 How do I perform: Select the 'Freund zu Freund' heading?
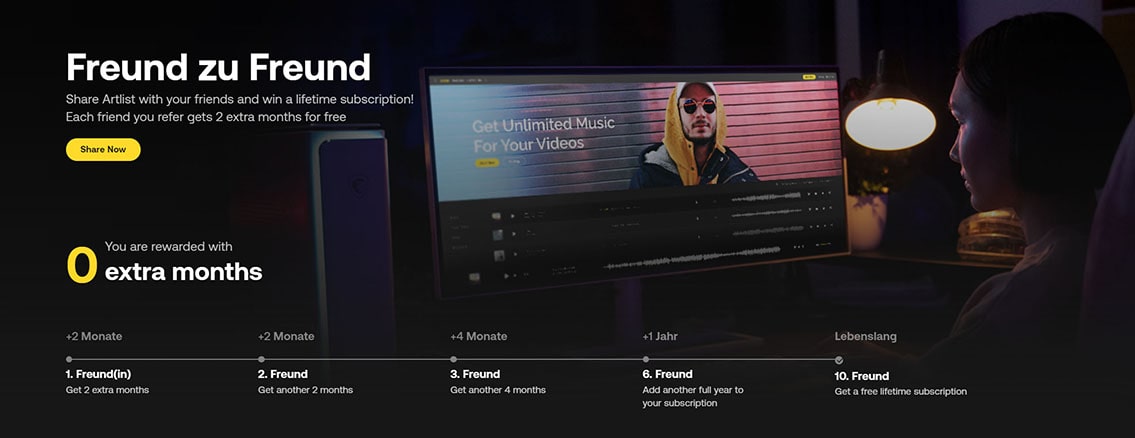[218, 67]
